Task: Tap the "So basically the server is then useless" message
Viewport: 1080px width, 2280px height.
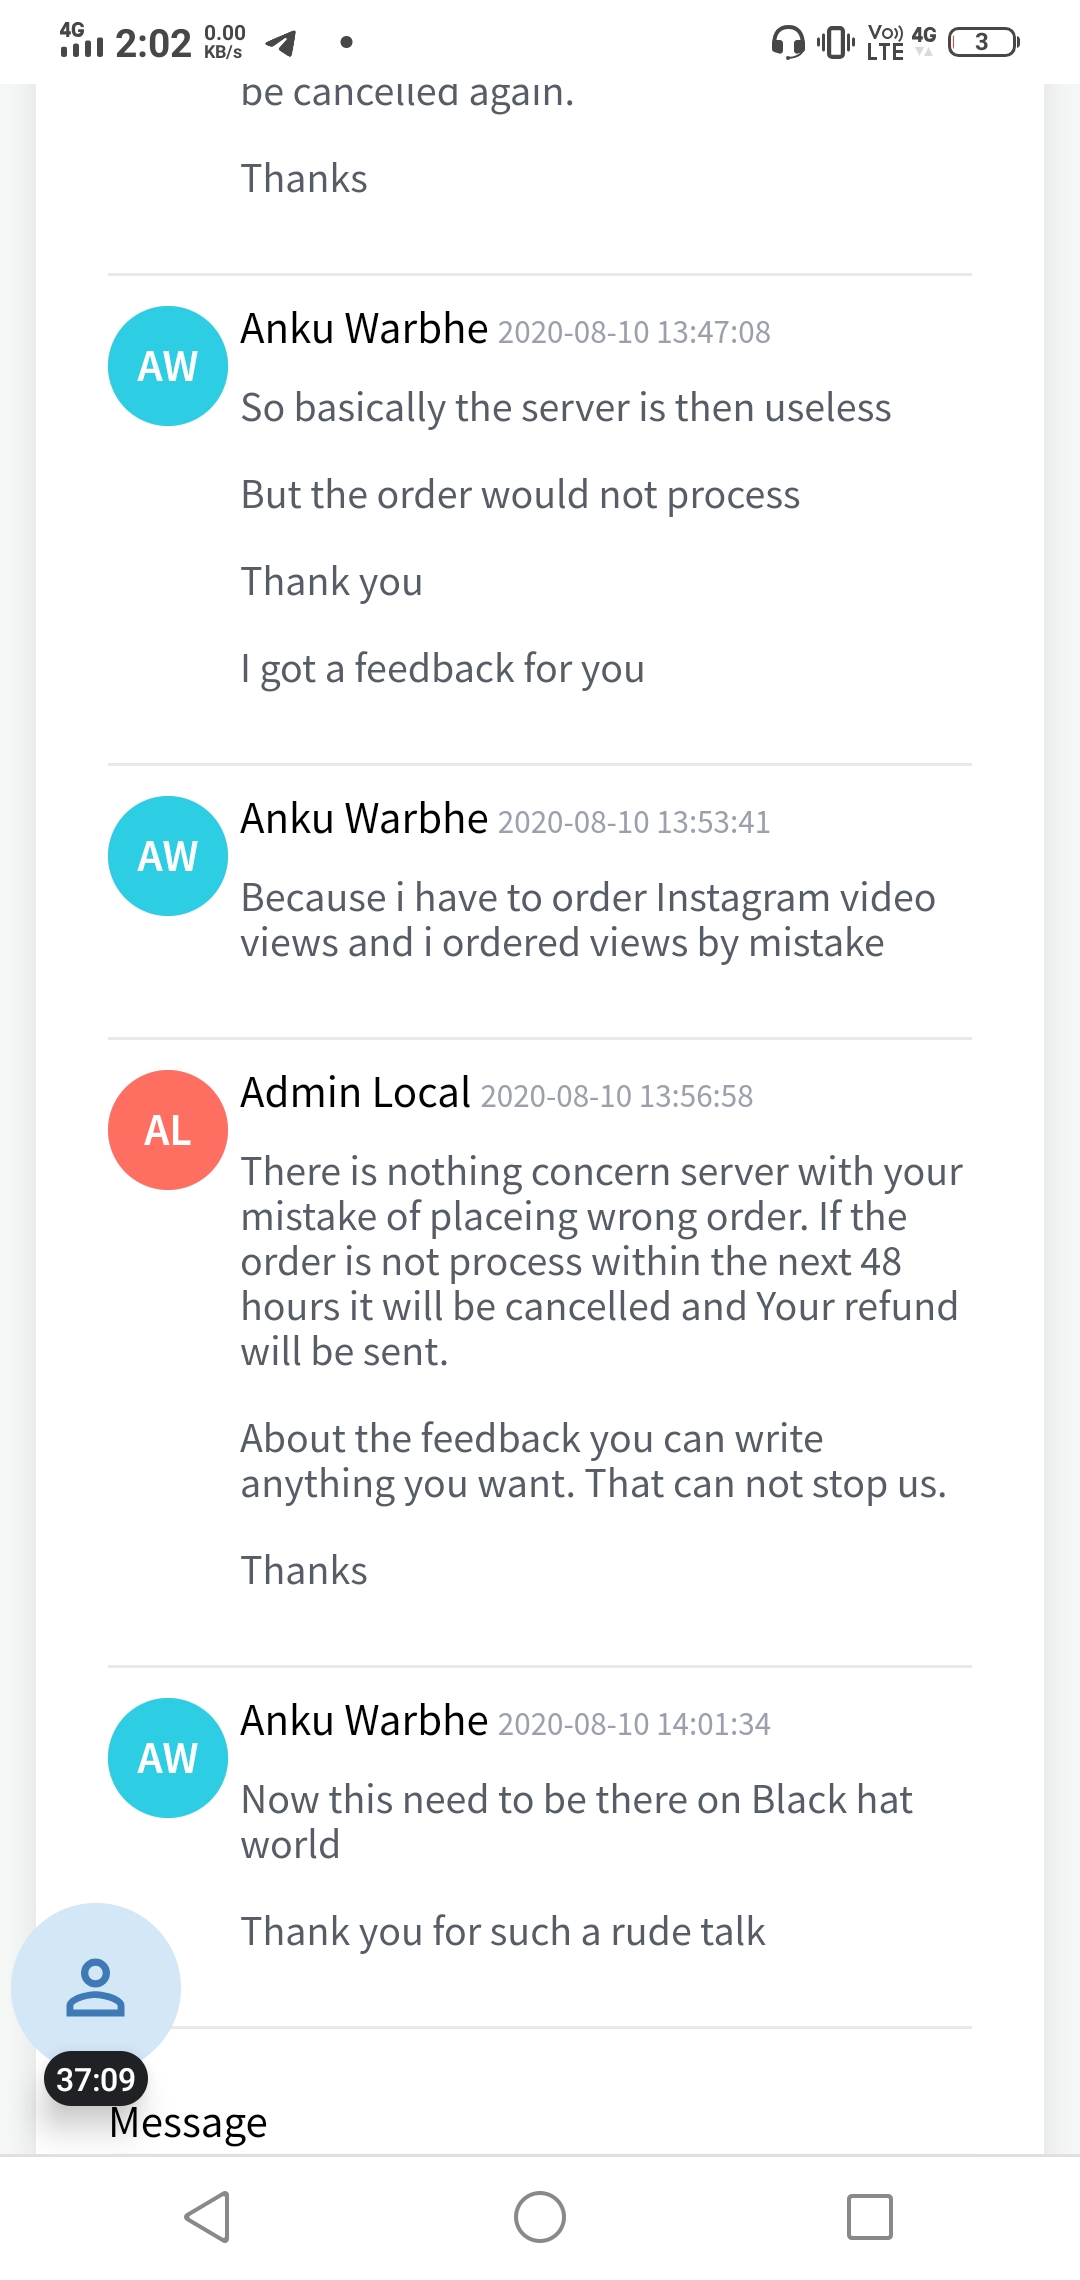Action: pos(566,408)
